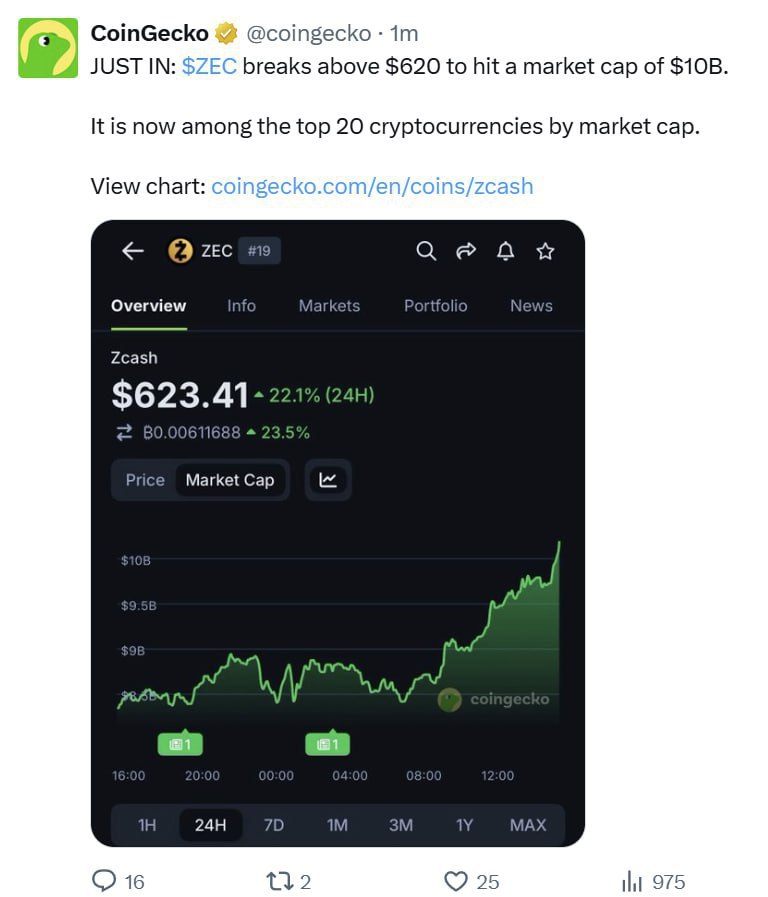This screenshot has width=768, height=897.
Task: Click the retweet icon
Action: (x=279, y=881)
